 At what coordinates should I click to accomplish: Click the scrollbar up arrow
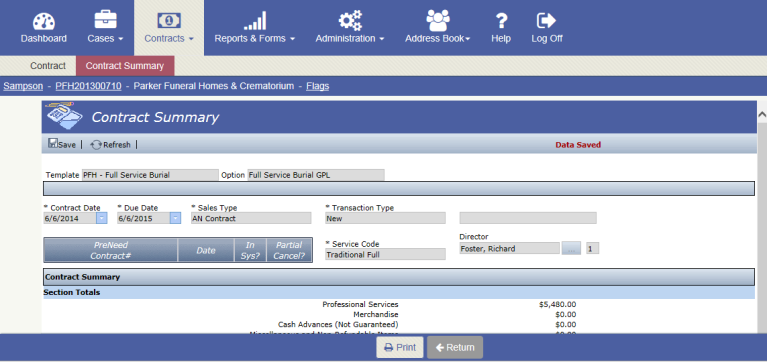coord(762,114)
